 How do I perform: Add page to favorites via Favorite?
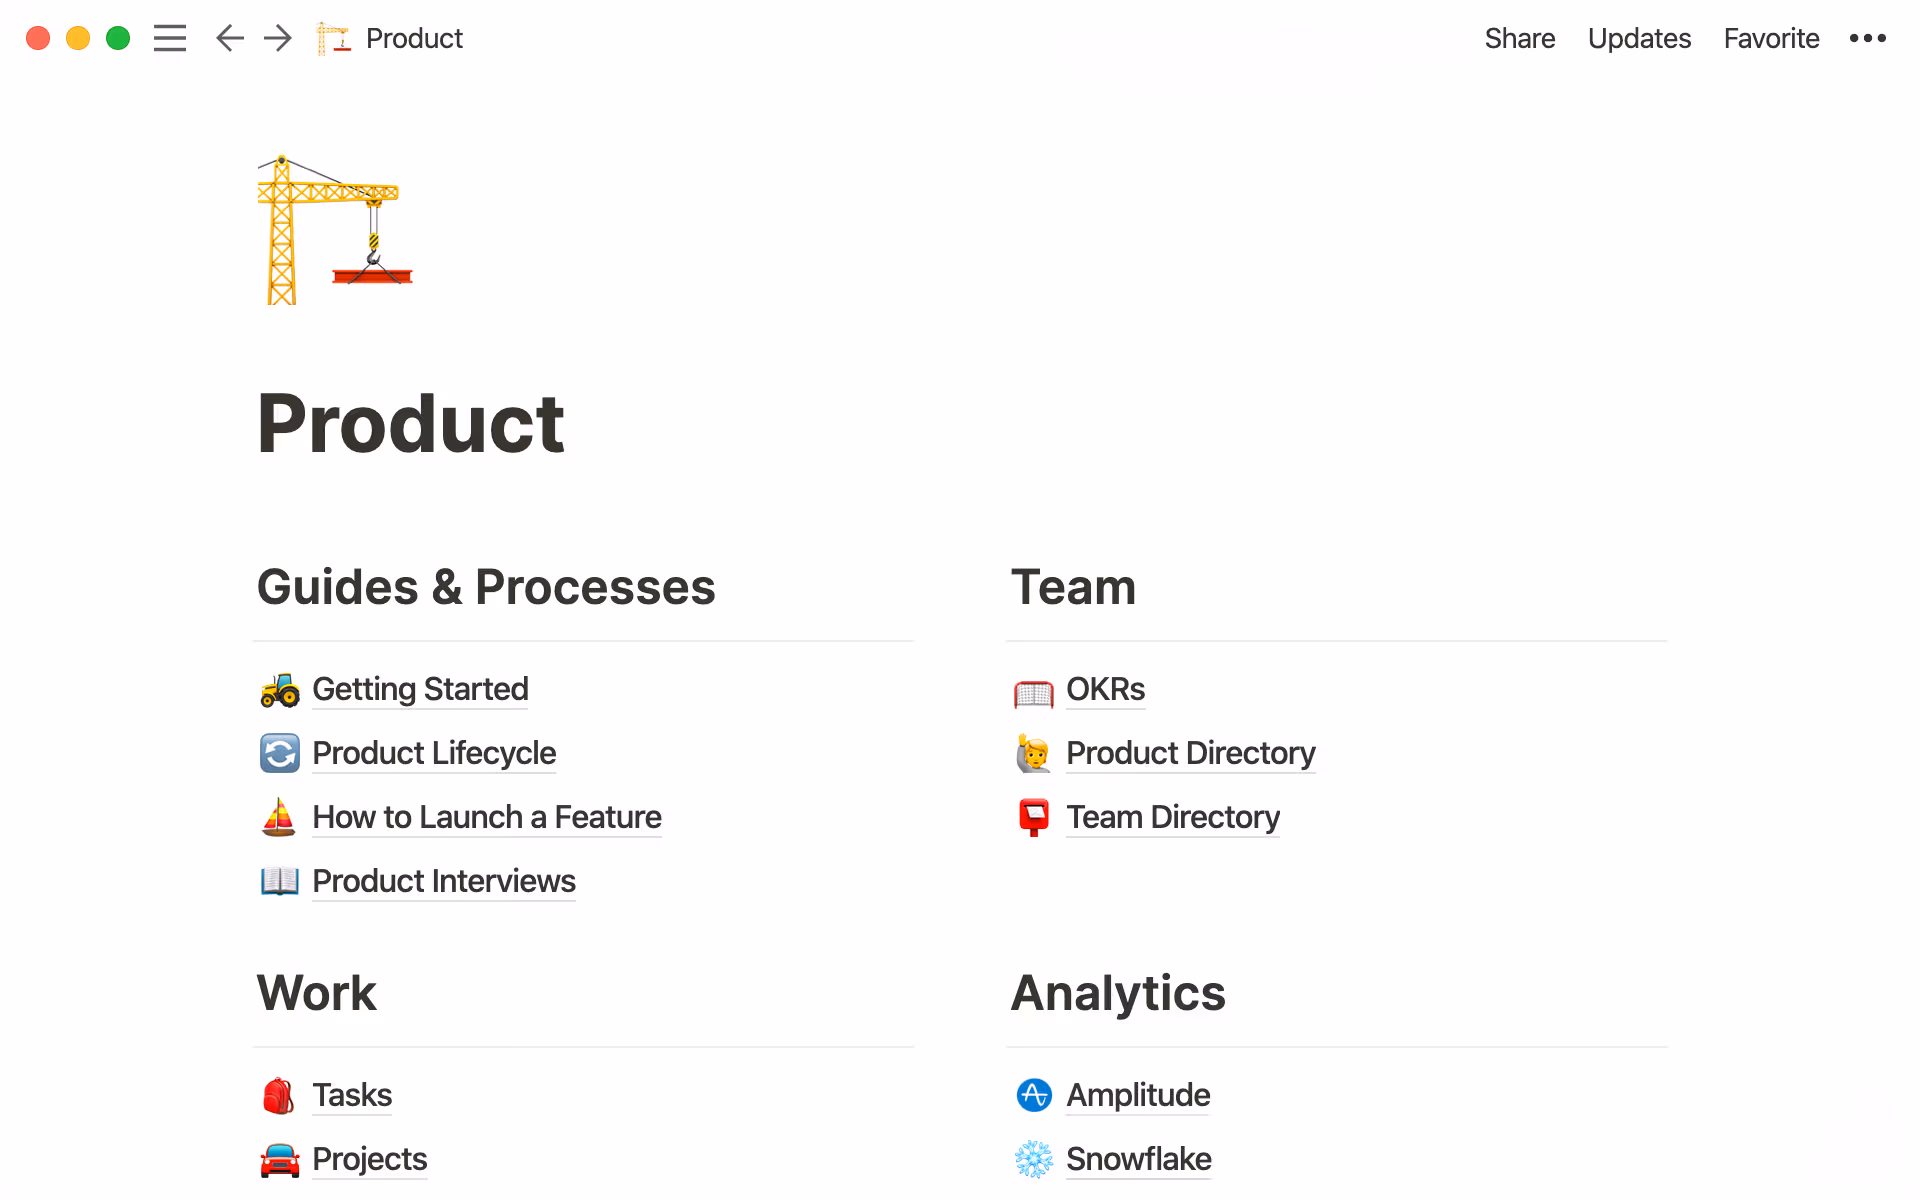point(1771,38)
